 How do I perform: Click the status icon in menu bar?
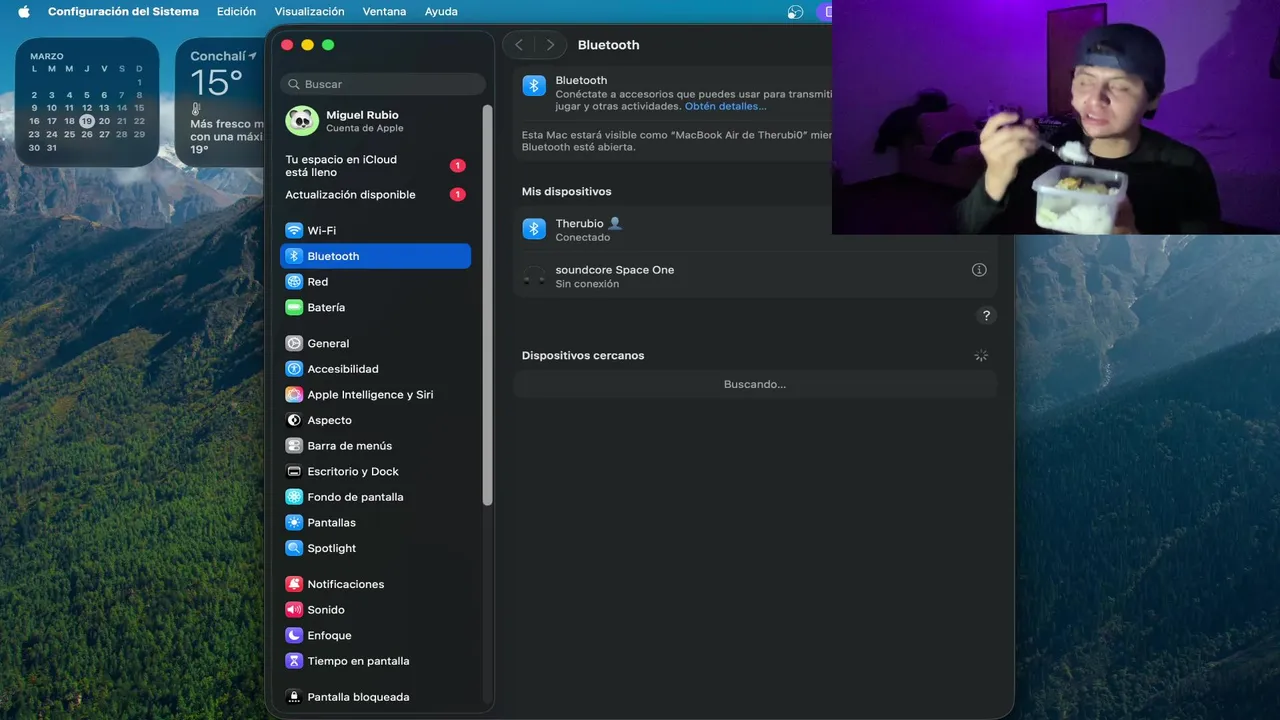tap(796, 12)
